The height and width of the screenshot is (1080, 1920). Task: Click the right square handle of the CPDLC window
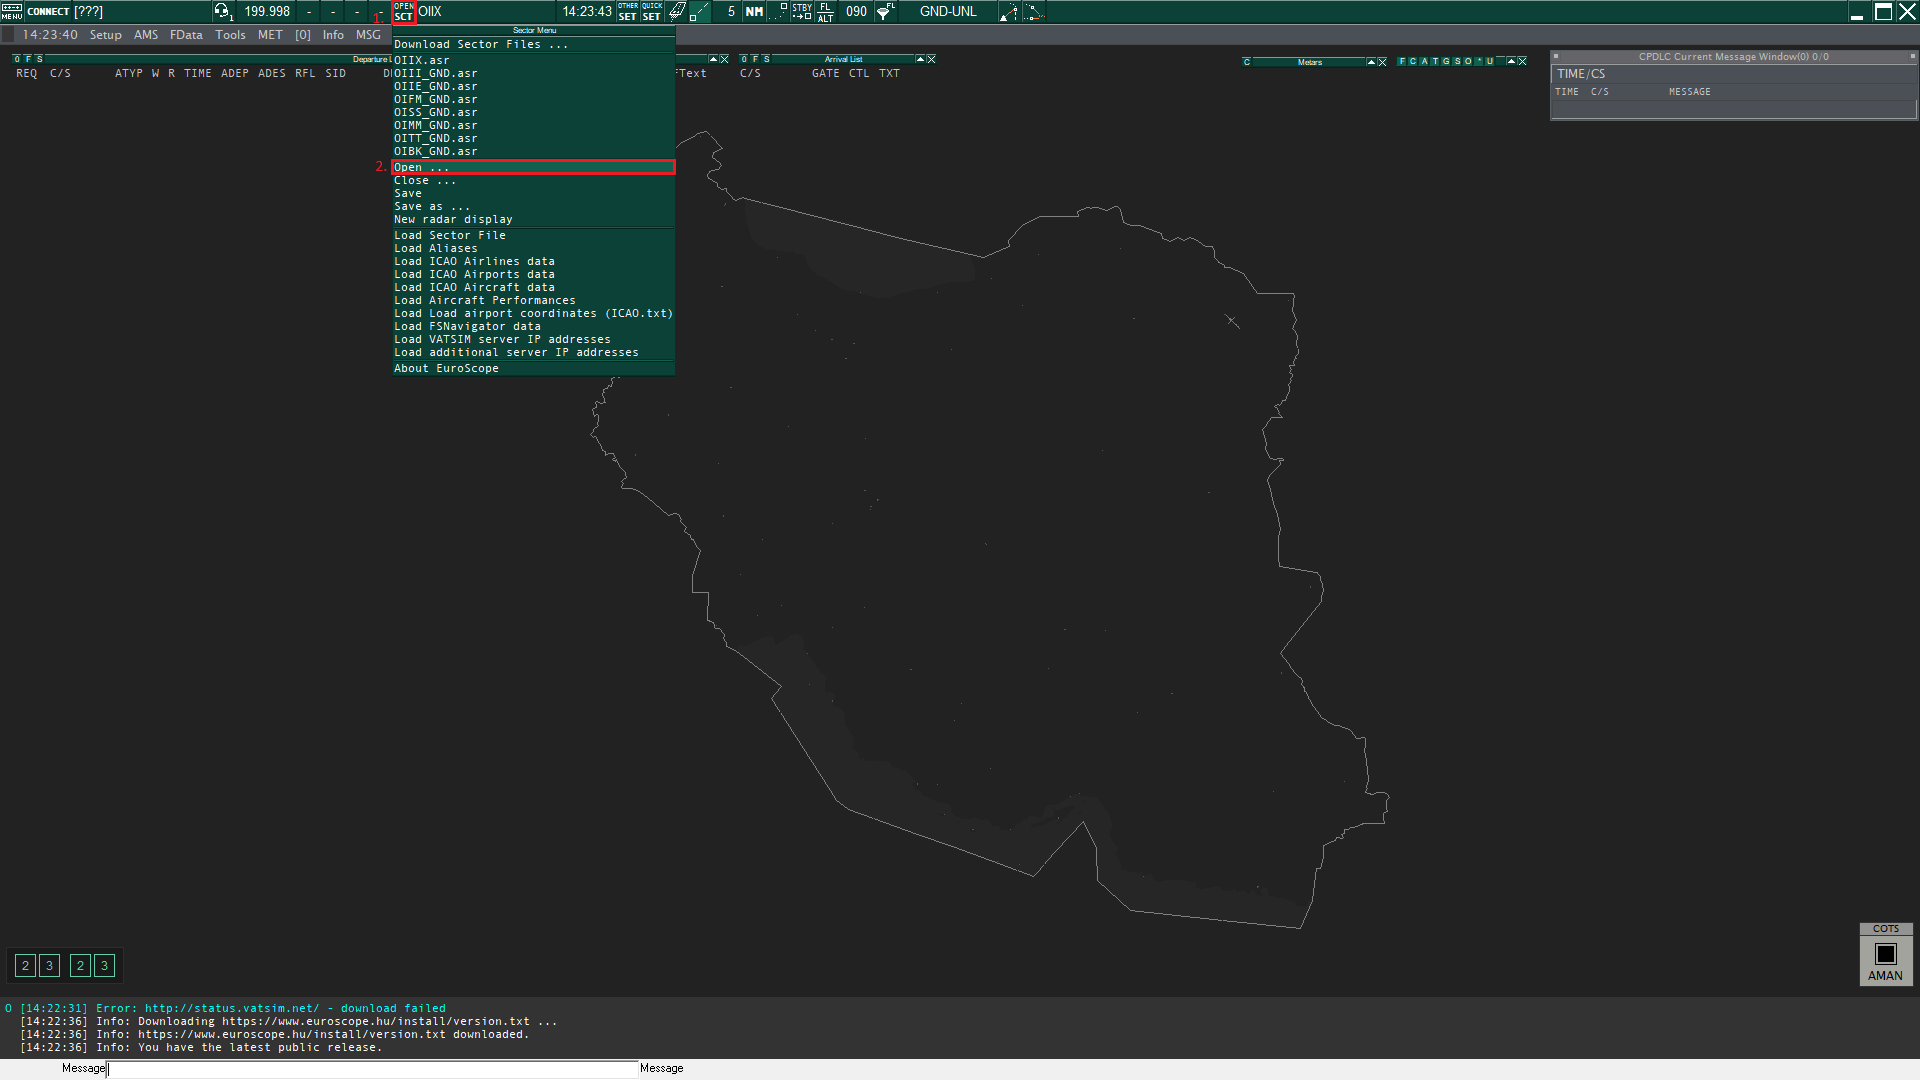pos(1912,56)
